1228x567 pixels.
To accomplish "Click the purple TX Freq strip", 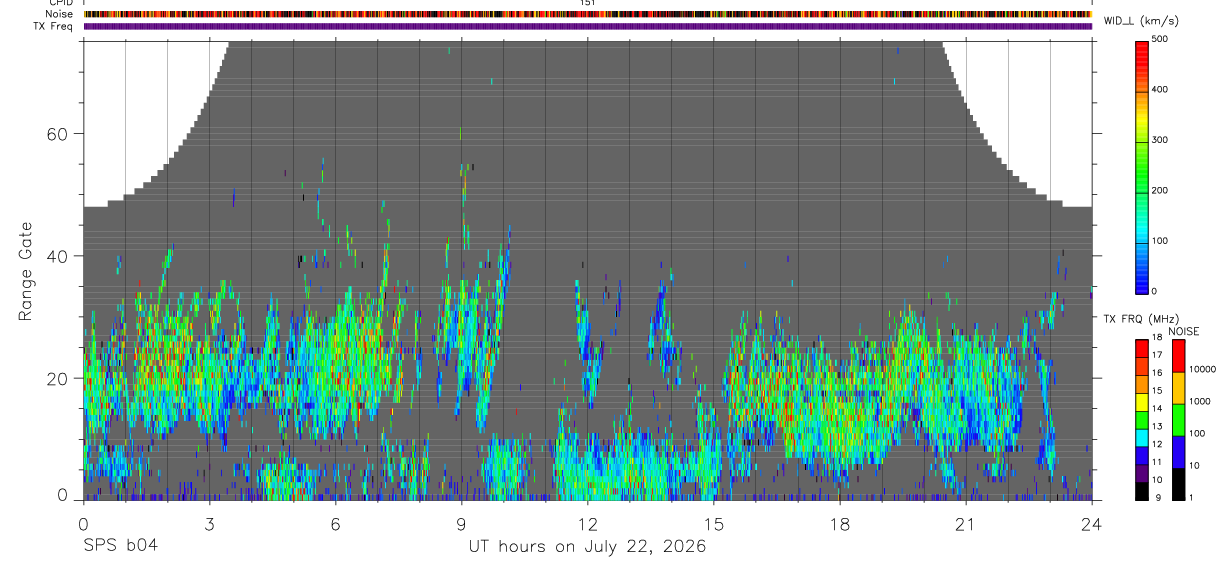I will tap(588, 26).
